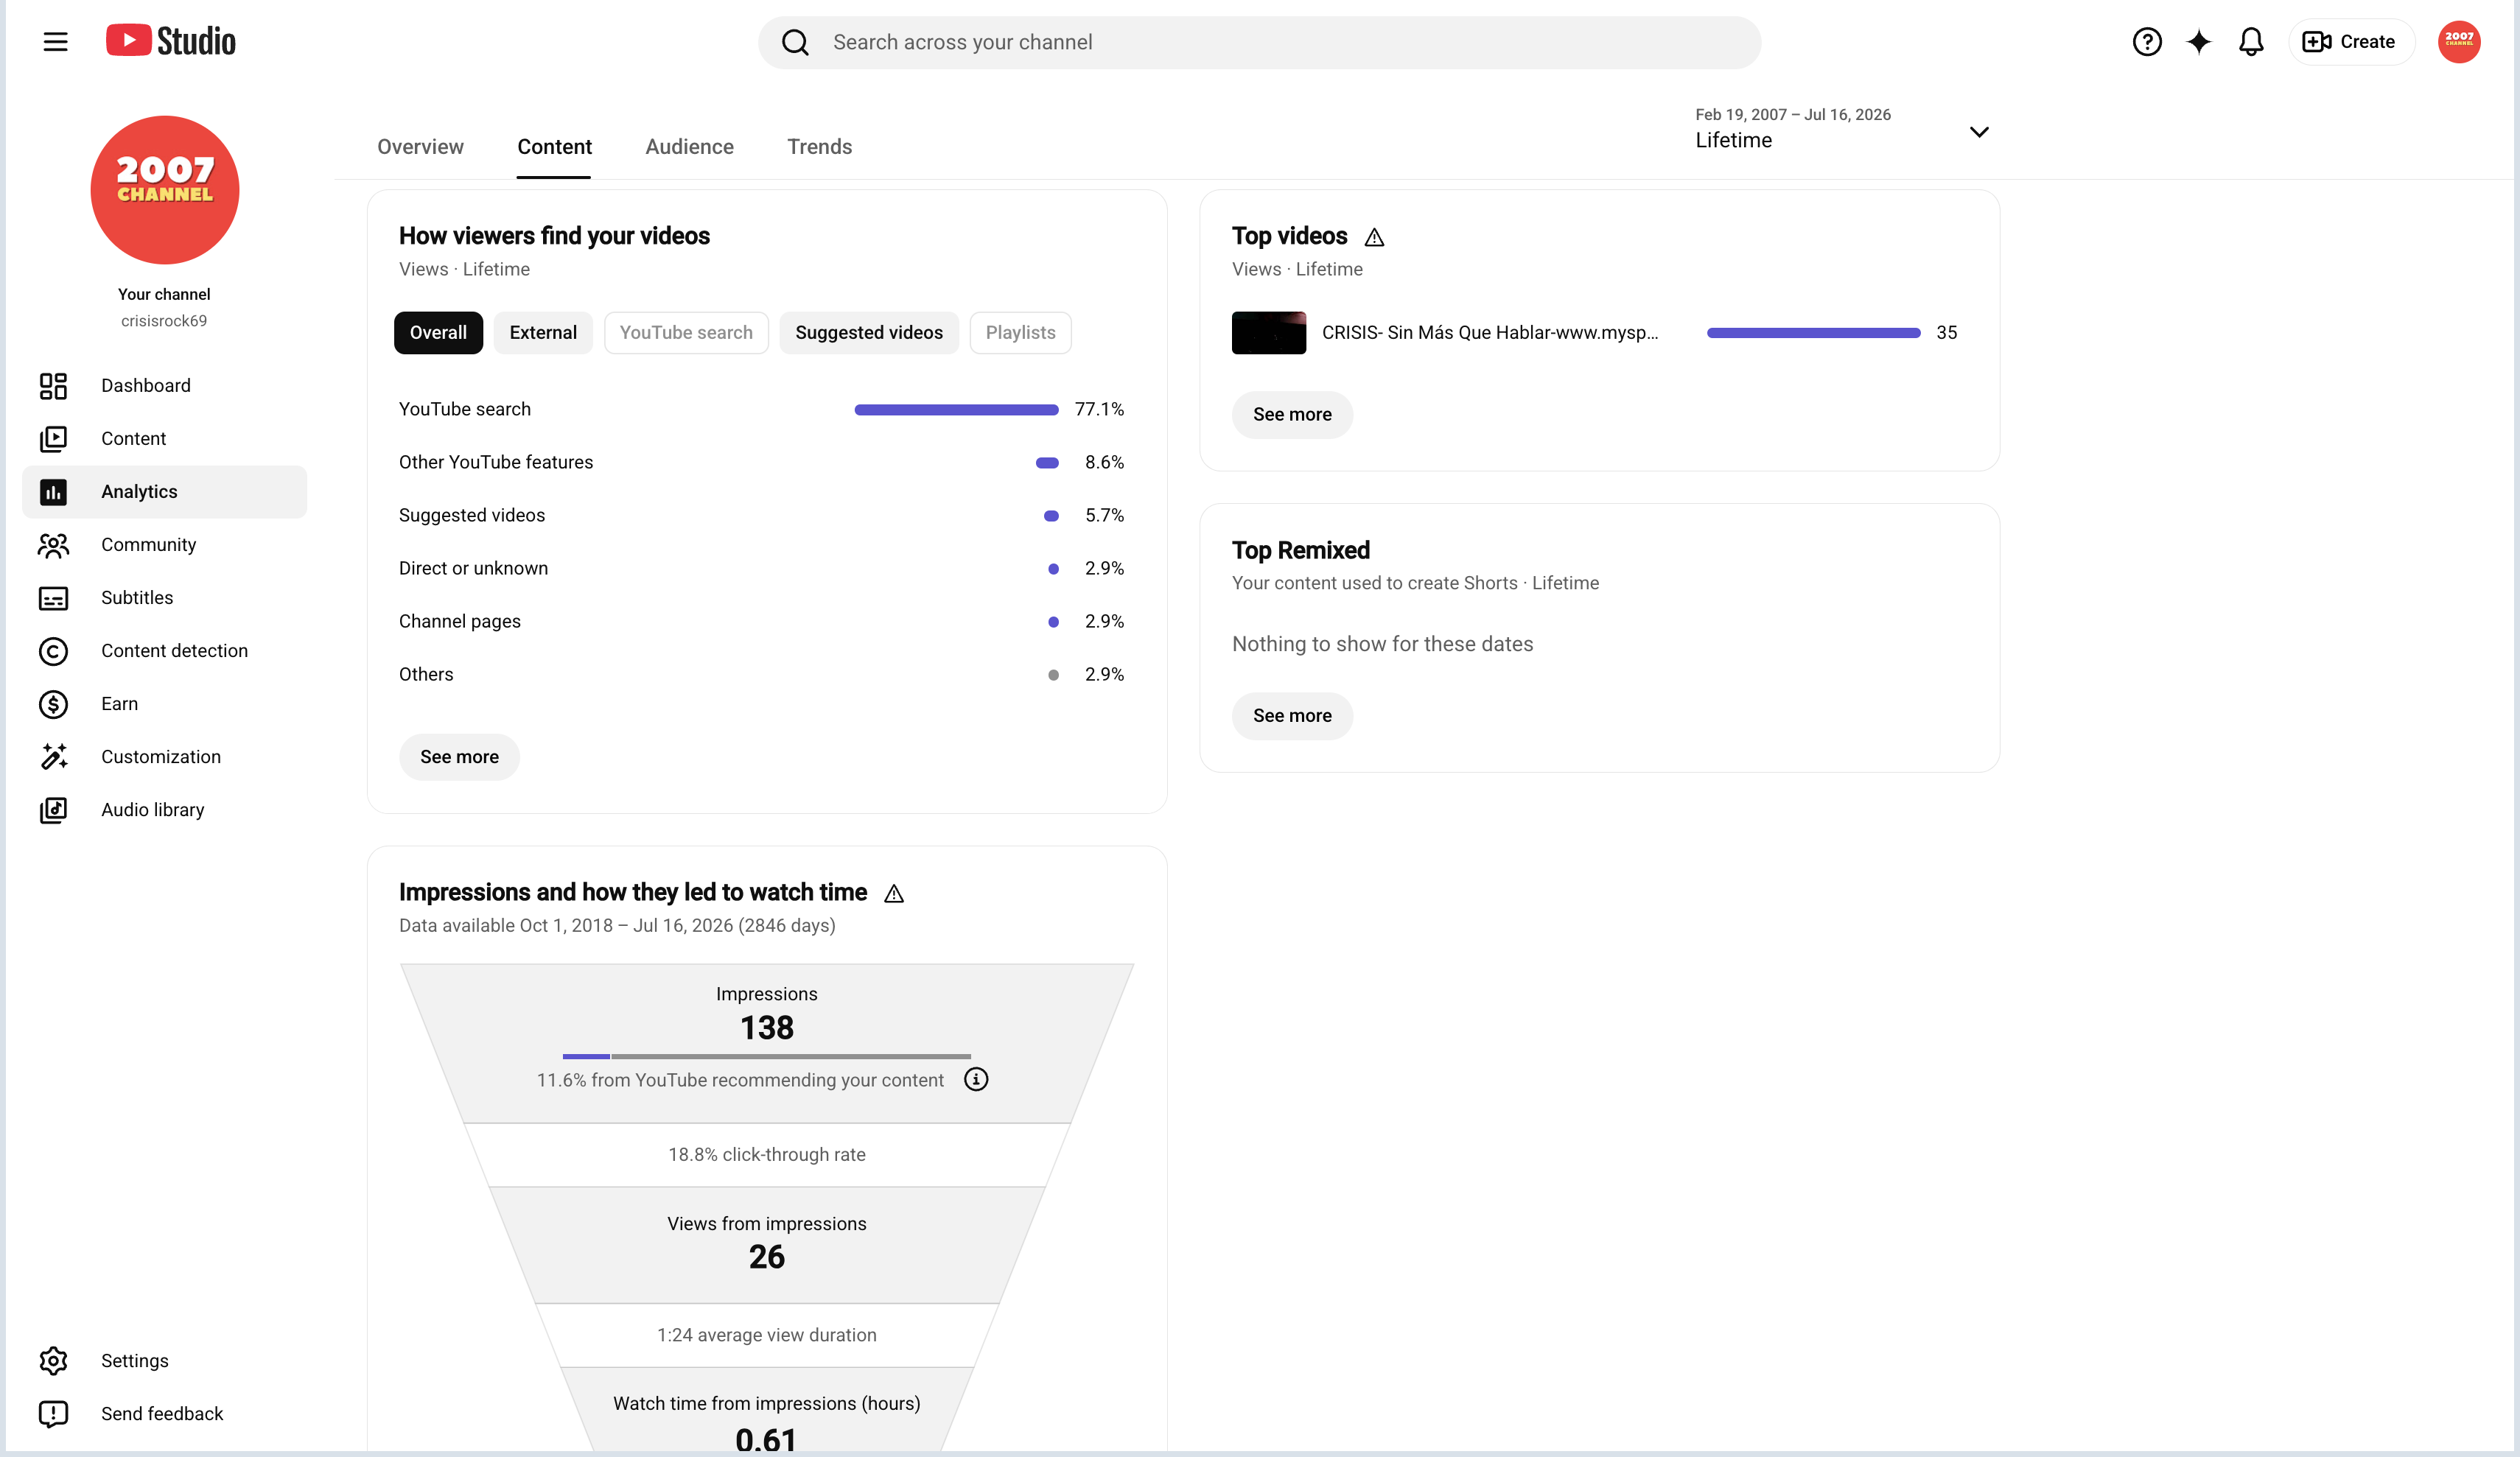This screenshot has height=1457, width=2520.
Task: Click the Audio library music icon
Action: pos(53,810)
